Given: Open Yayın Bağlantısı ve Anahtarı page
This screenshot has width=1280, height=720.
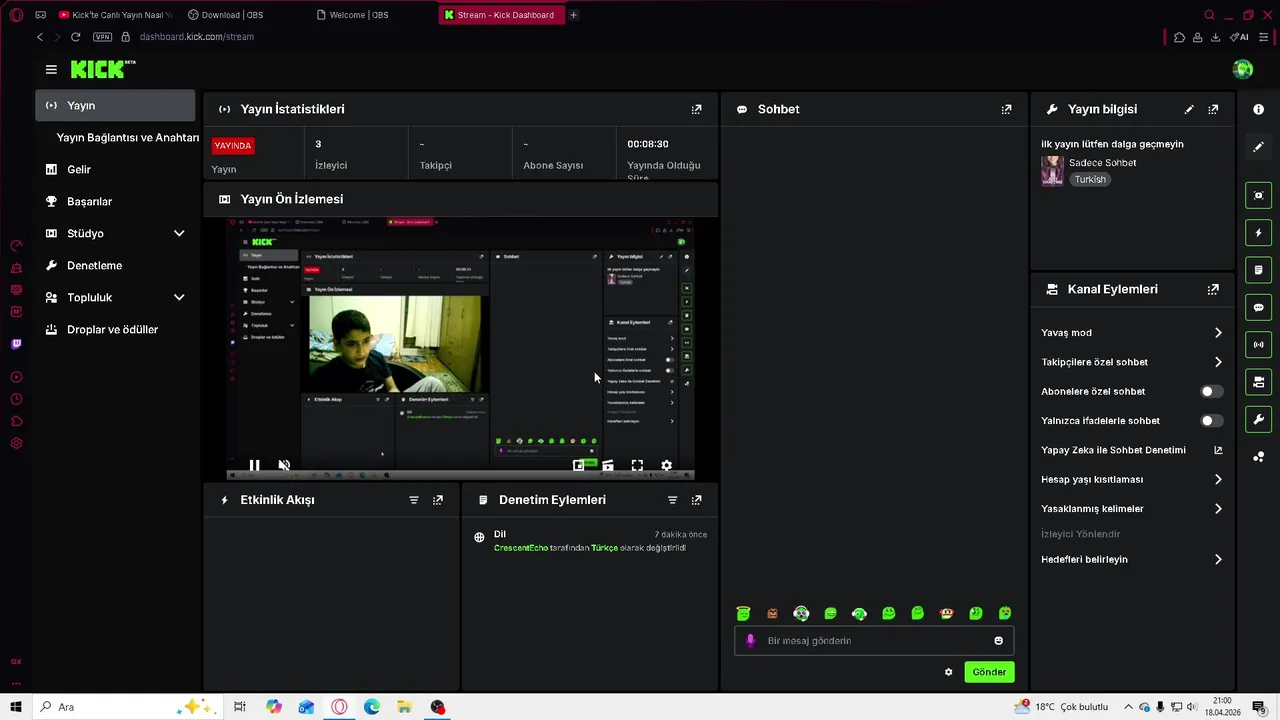Looking at the screenshot, I should click(128, 137).
